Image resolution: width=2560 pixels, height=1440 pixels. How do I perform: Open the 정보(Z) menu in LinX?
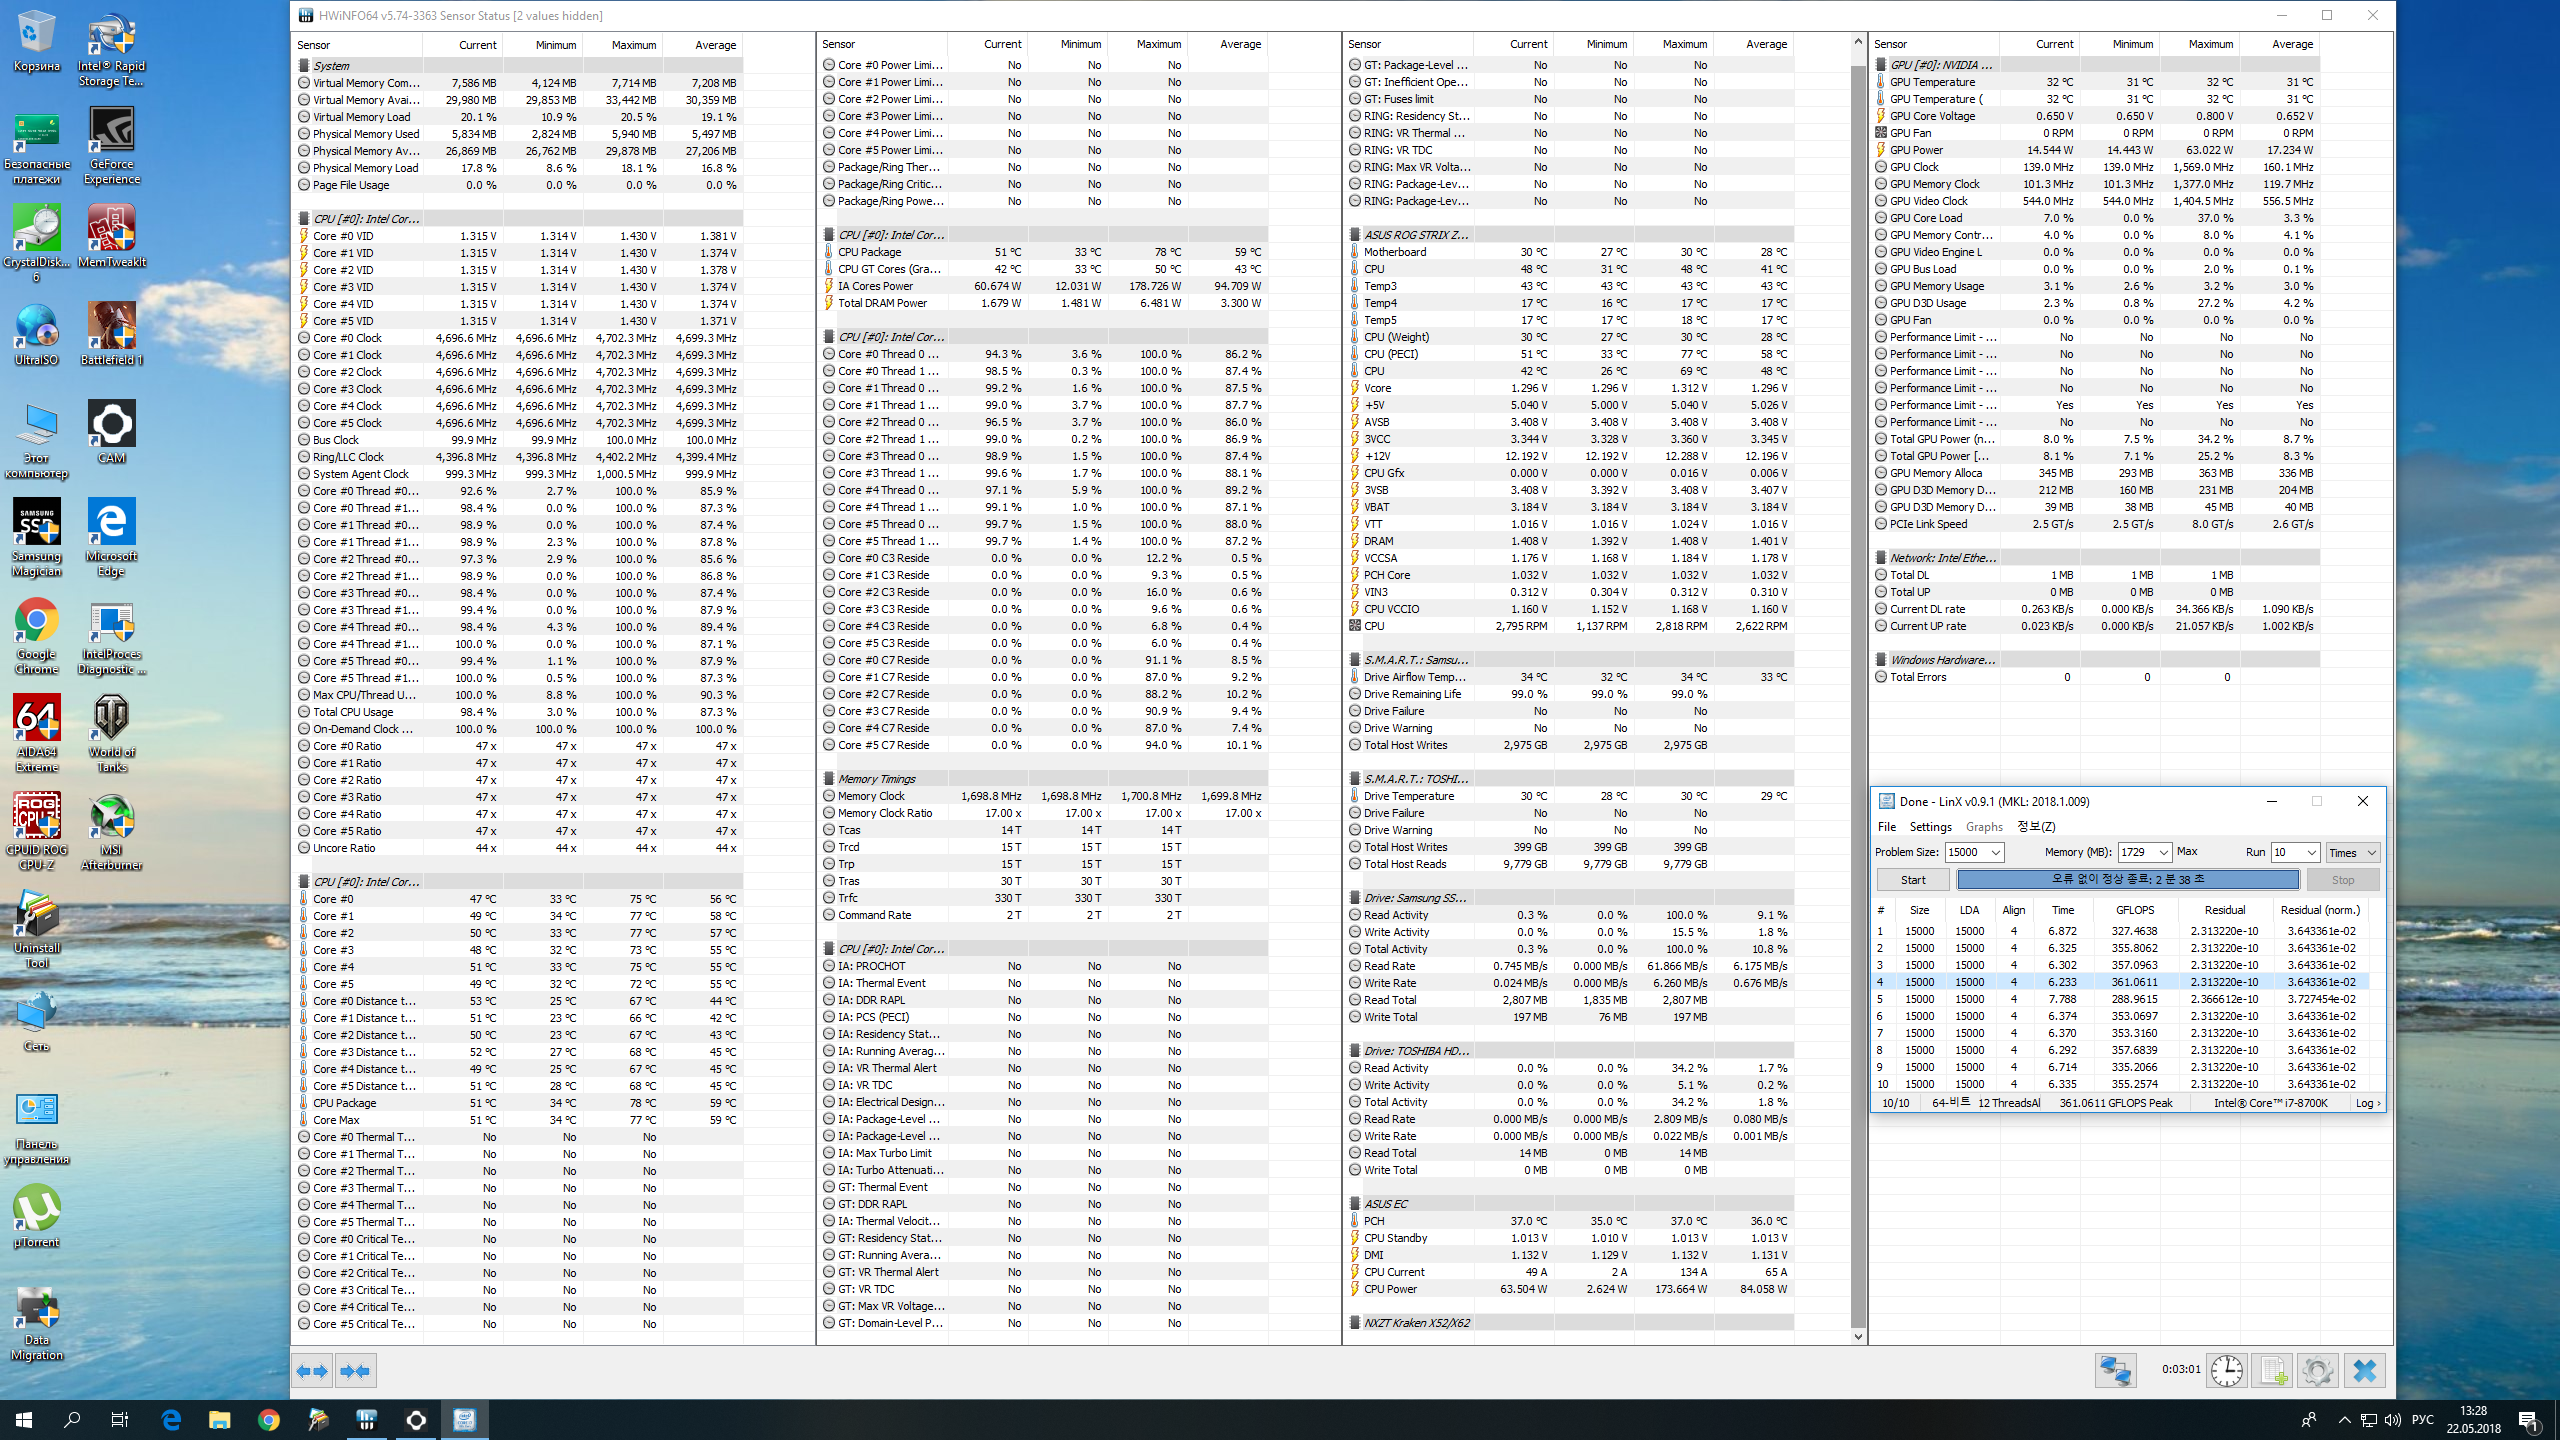point(2036,827)
